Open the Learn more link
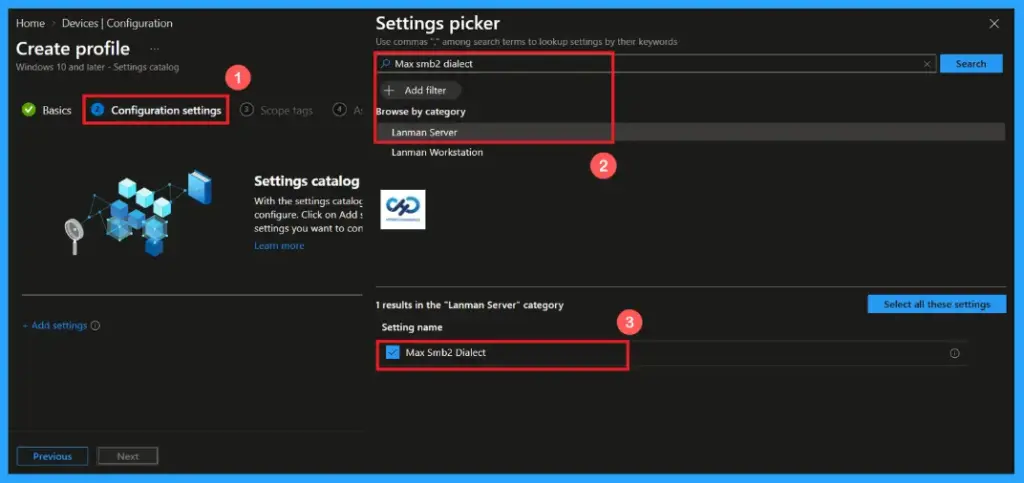Image resolution: width=1024 pixels, height=483 pixels. pyautogui.click(x=279, y=246)
